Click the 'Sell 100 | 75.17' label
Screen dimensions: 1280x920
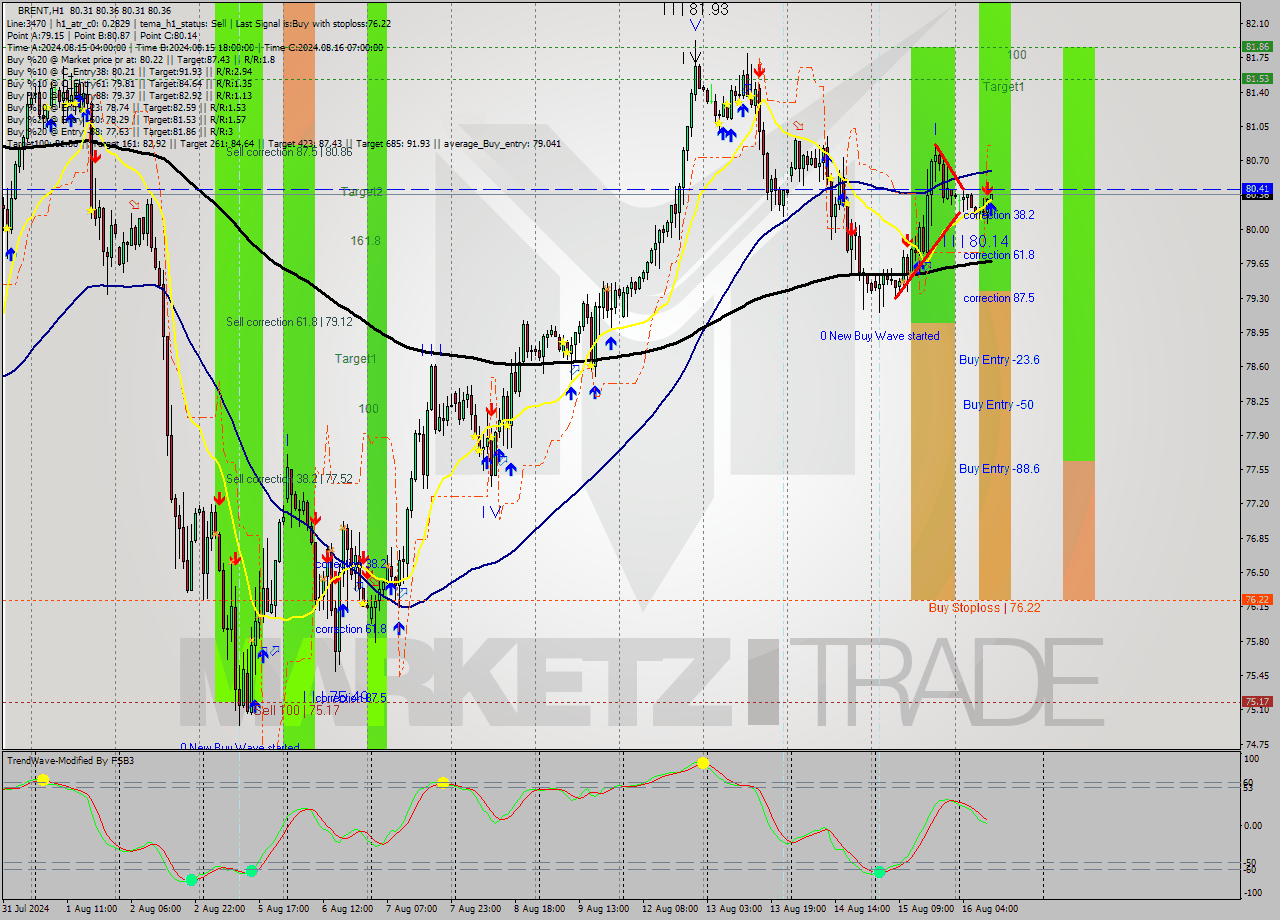point(296,710)
